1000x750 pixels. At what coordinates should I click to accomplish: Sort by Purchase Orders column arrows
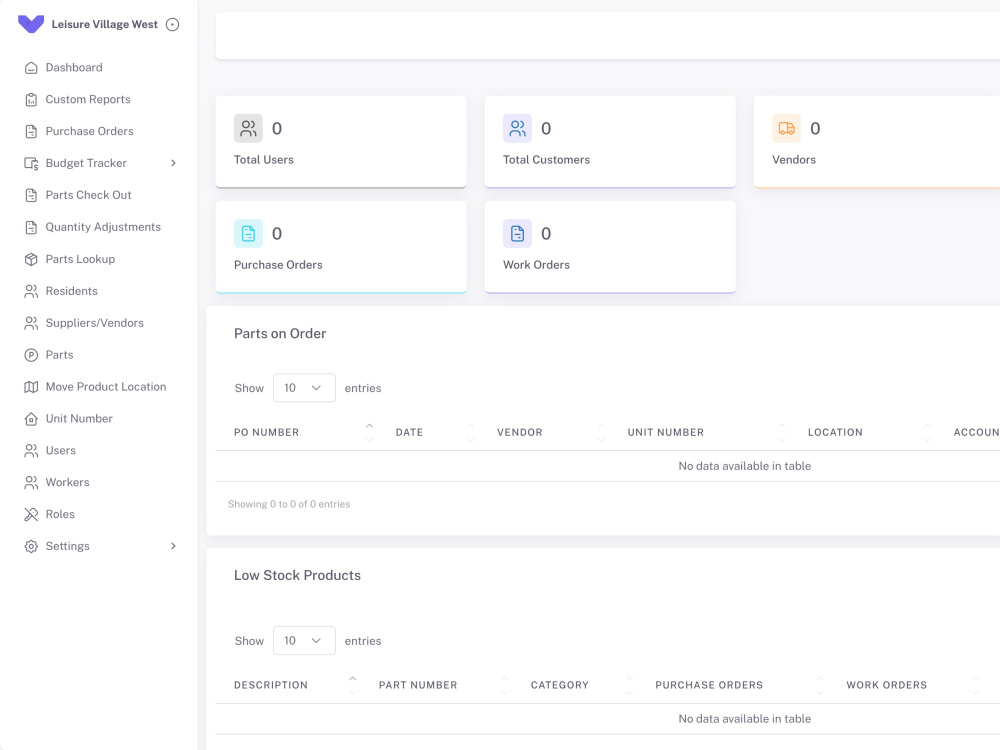coord(820,685)
